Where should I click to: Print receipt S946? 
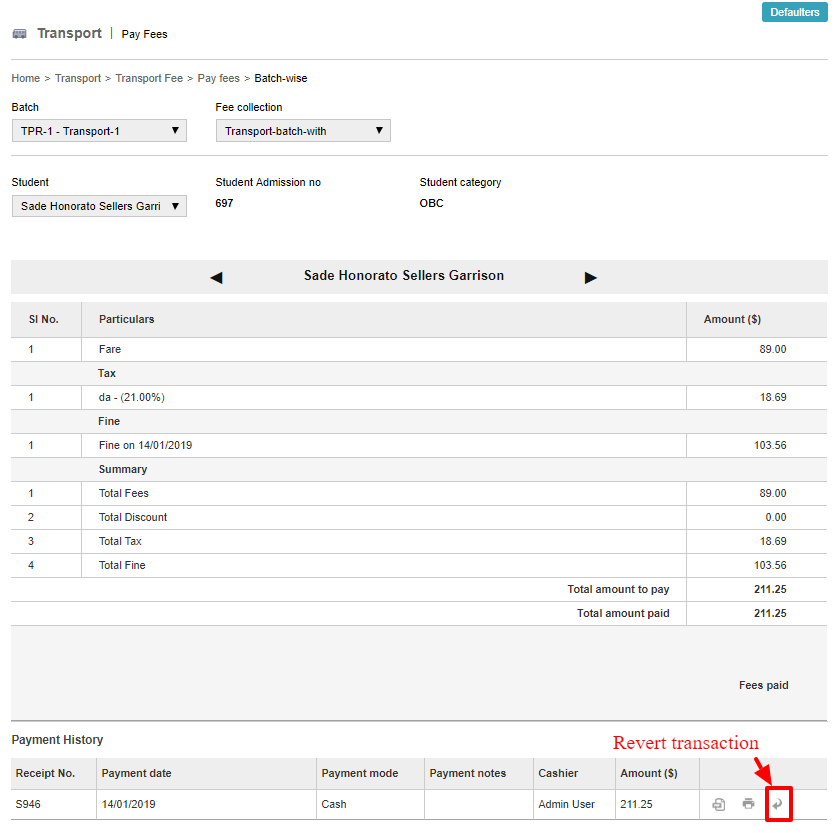(x=748, y=804)
